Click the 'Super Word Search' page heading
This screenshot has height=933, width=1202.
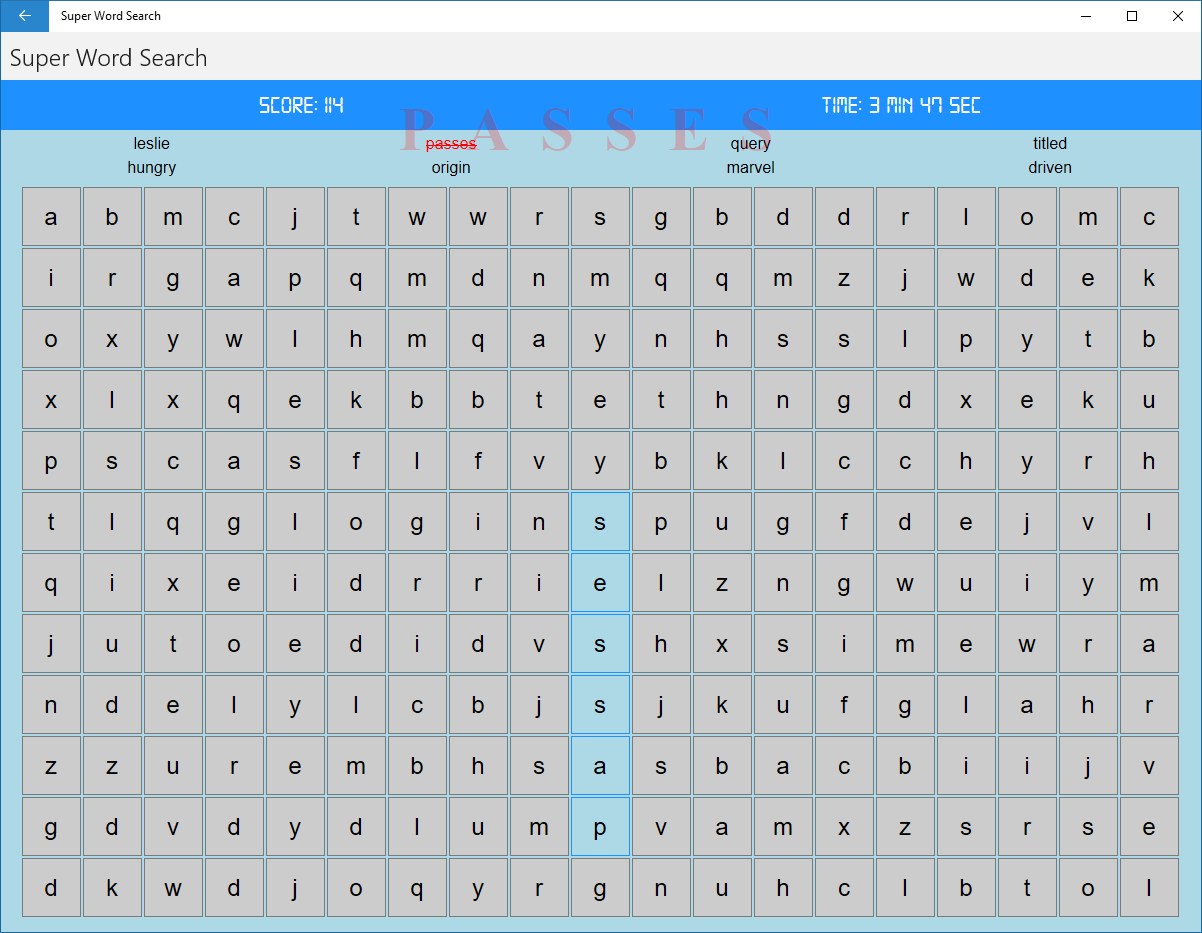108,58
